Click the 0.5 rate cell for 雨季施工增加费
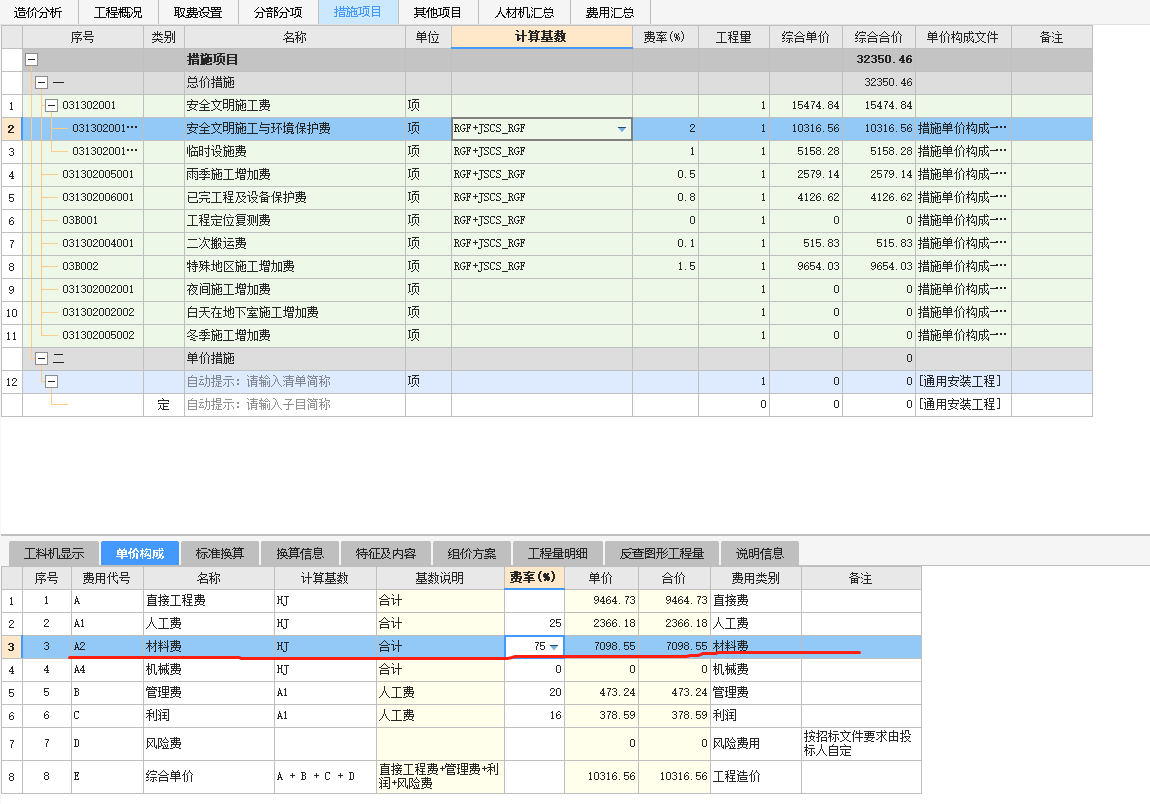1150x804 pixels. 664,175
